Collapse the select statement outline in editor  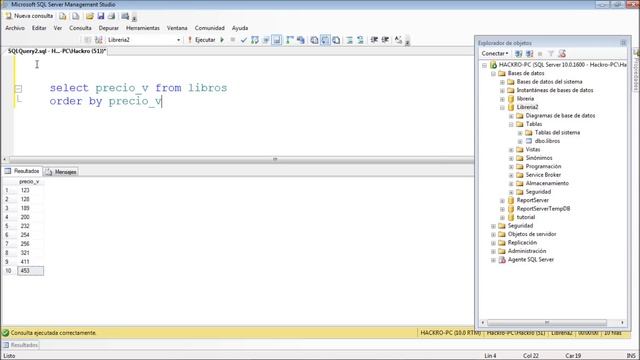coord(18,88)
